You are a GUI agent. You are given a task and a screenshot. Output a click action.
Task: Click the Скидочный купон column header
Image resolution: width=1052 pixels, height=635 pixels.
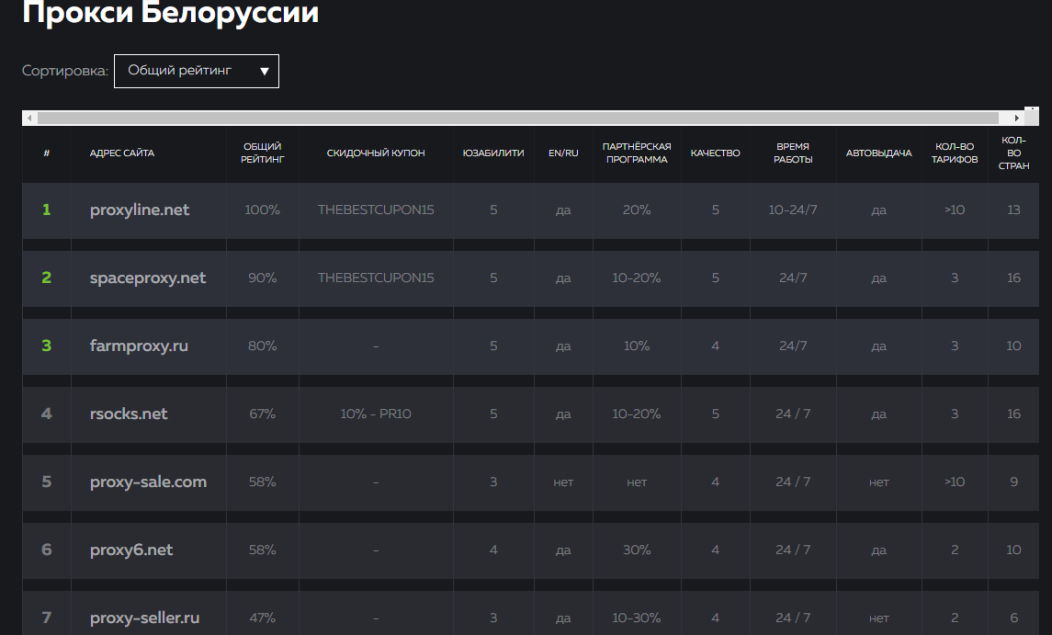click(x=376, y=153)
